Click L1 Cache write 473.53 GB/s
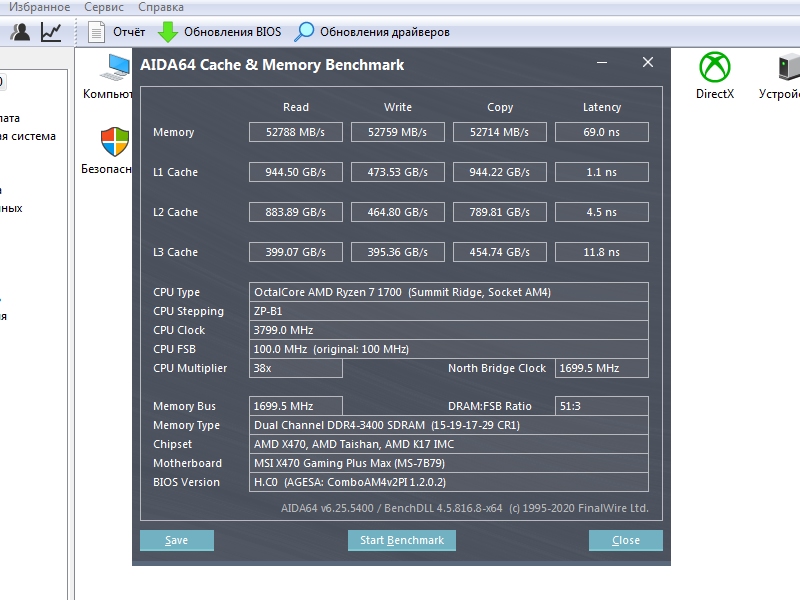This screenshot has width=800, height=600. 398,172
